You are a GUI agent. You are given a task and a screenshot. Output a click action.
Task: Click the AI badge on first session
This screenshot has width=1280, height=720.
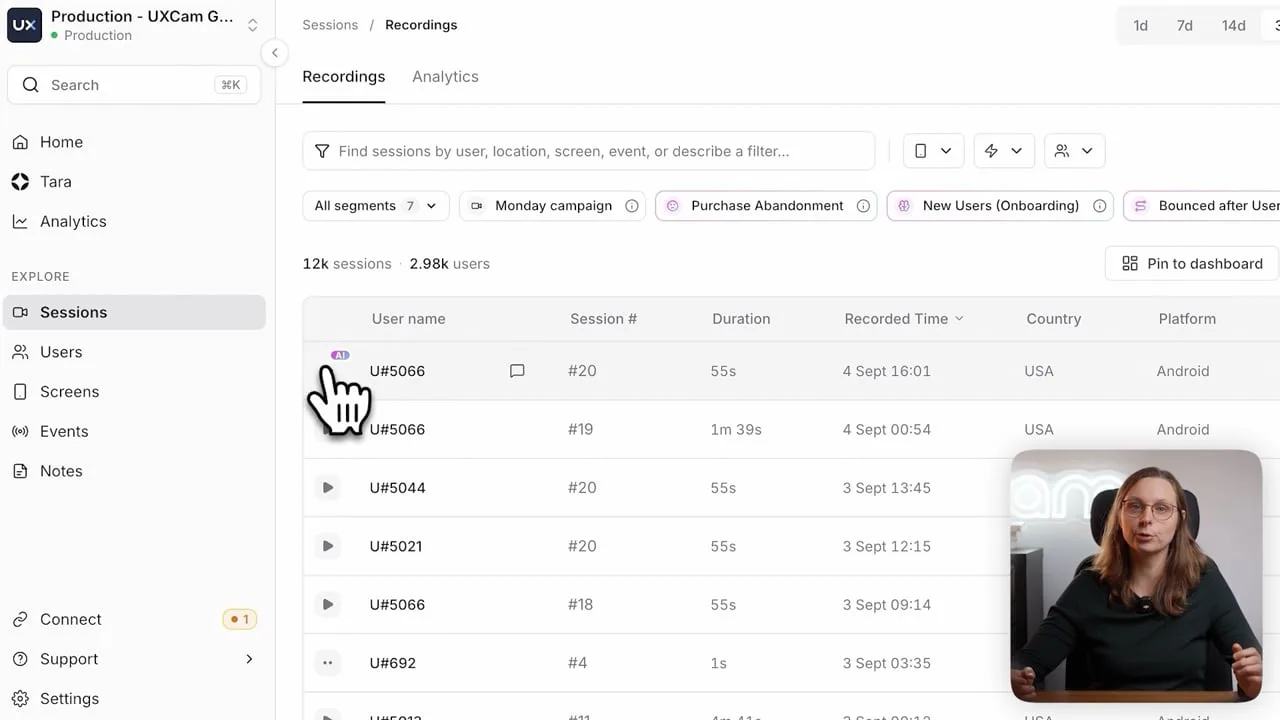coord(340,355)
